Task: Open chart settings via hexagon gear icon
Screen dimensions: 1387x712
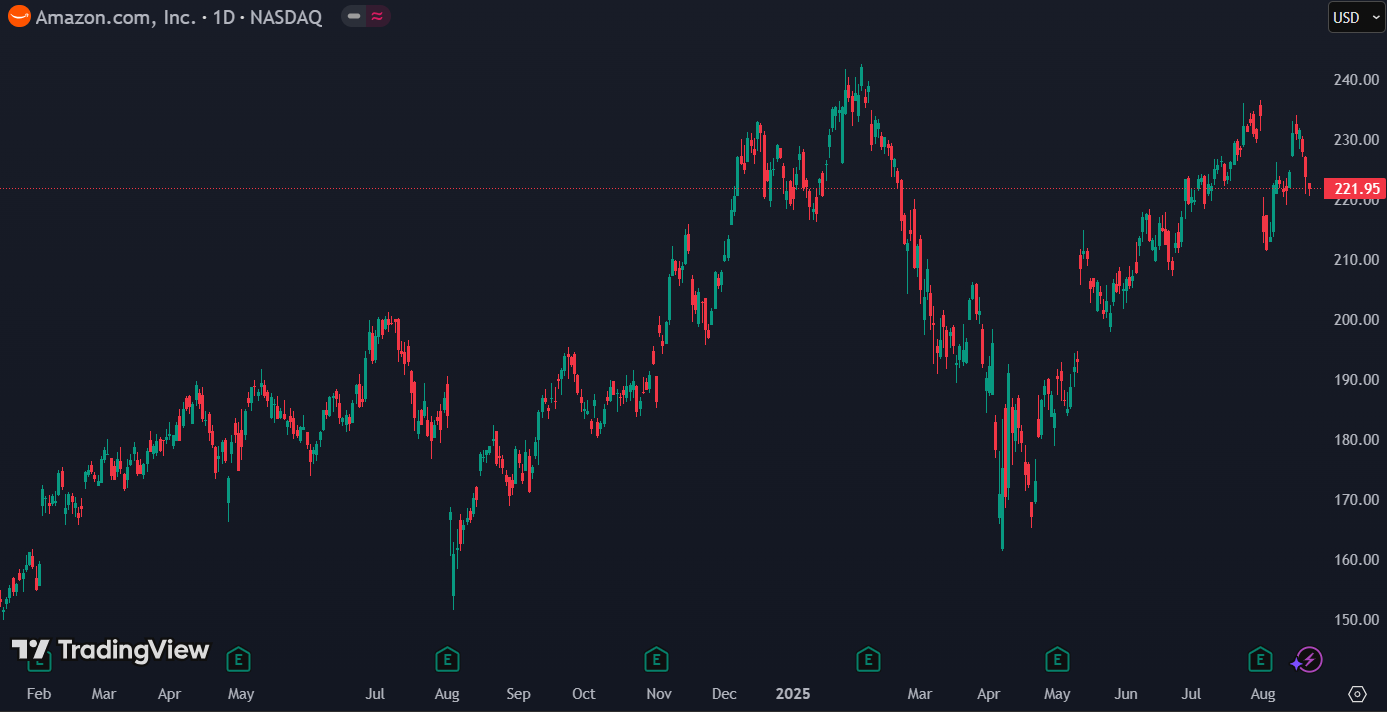Action: (x=1357, y=693)
